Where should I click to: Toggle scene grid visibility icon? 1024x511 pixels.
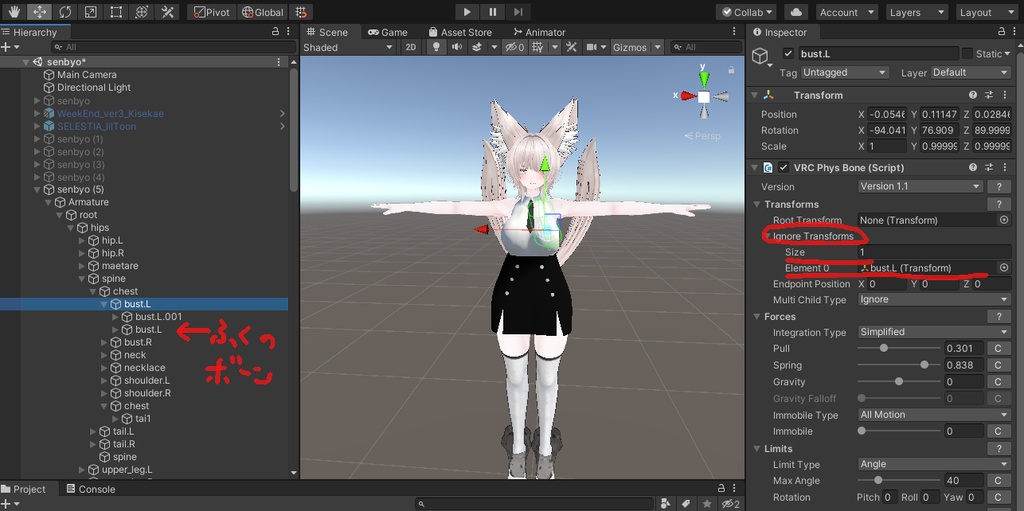point(537,47)
